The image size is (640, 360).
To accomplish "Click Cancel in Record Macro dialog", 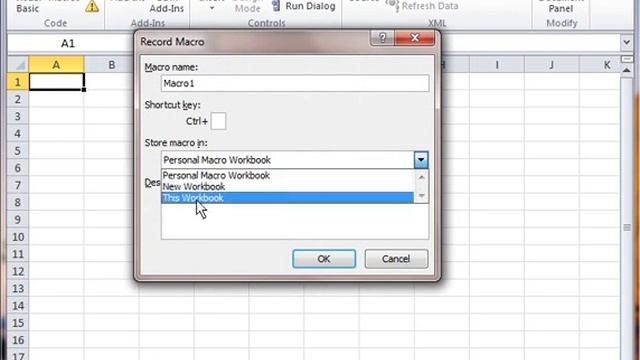I will (x=396, y=259).
